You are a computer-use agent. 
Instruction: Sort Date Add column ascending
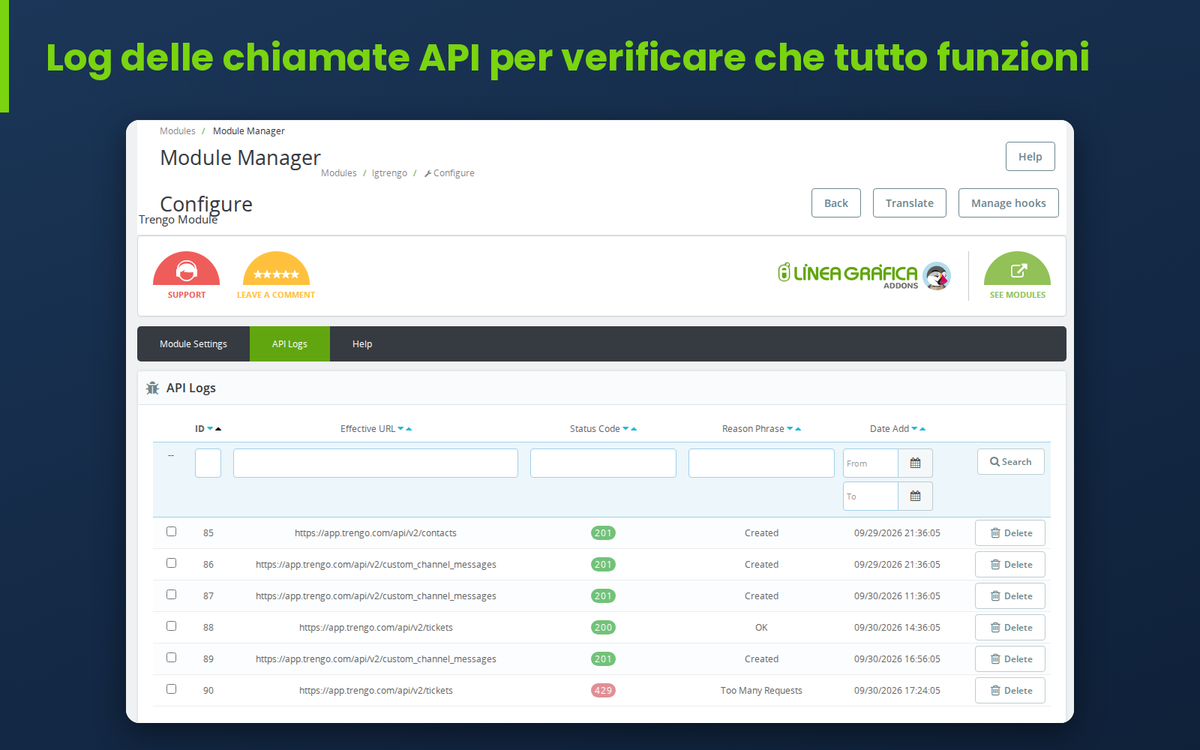coord(923,429)
